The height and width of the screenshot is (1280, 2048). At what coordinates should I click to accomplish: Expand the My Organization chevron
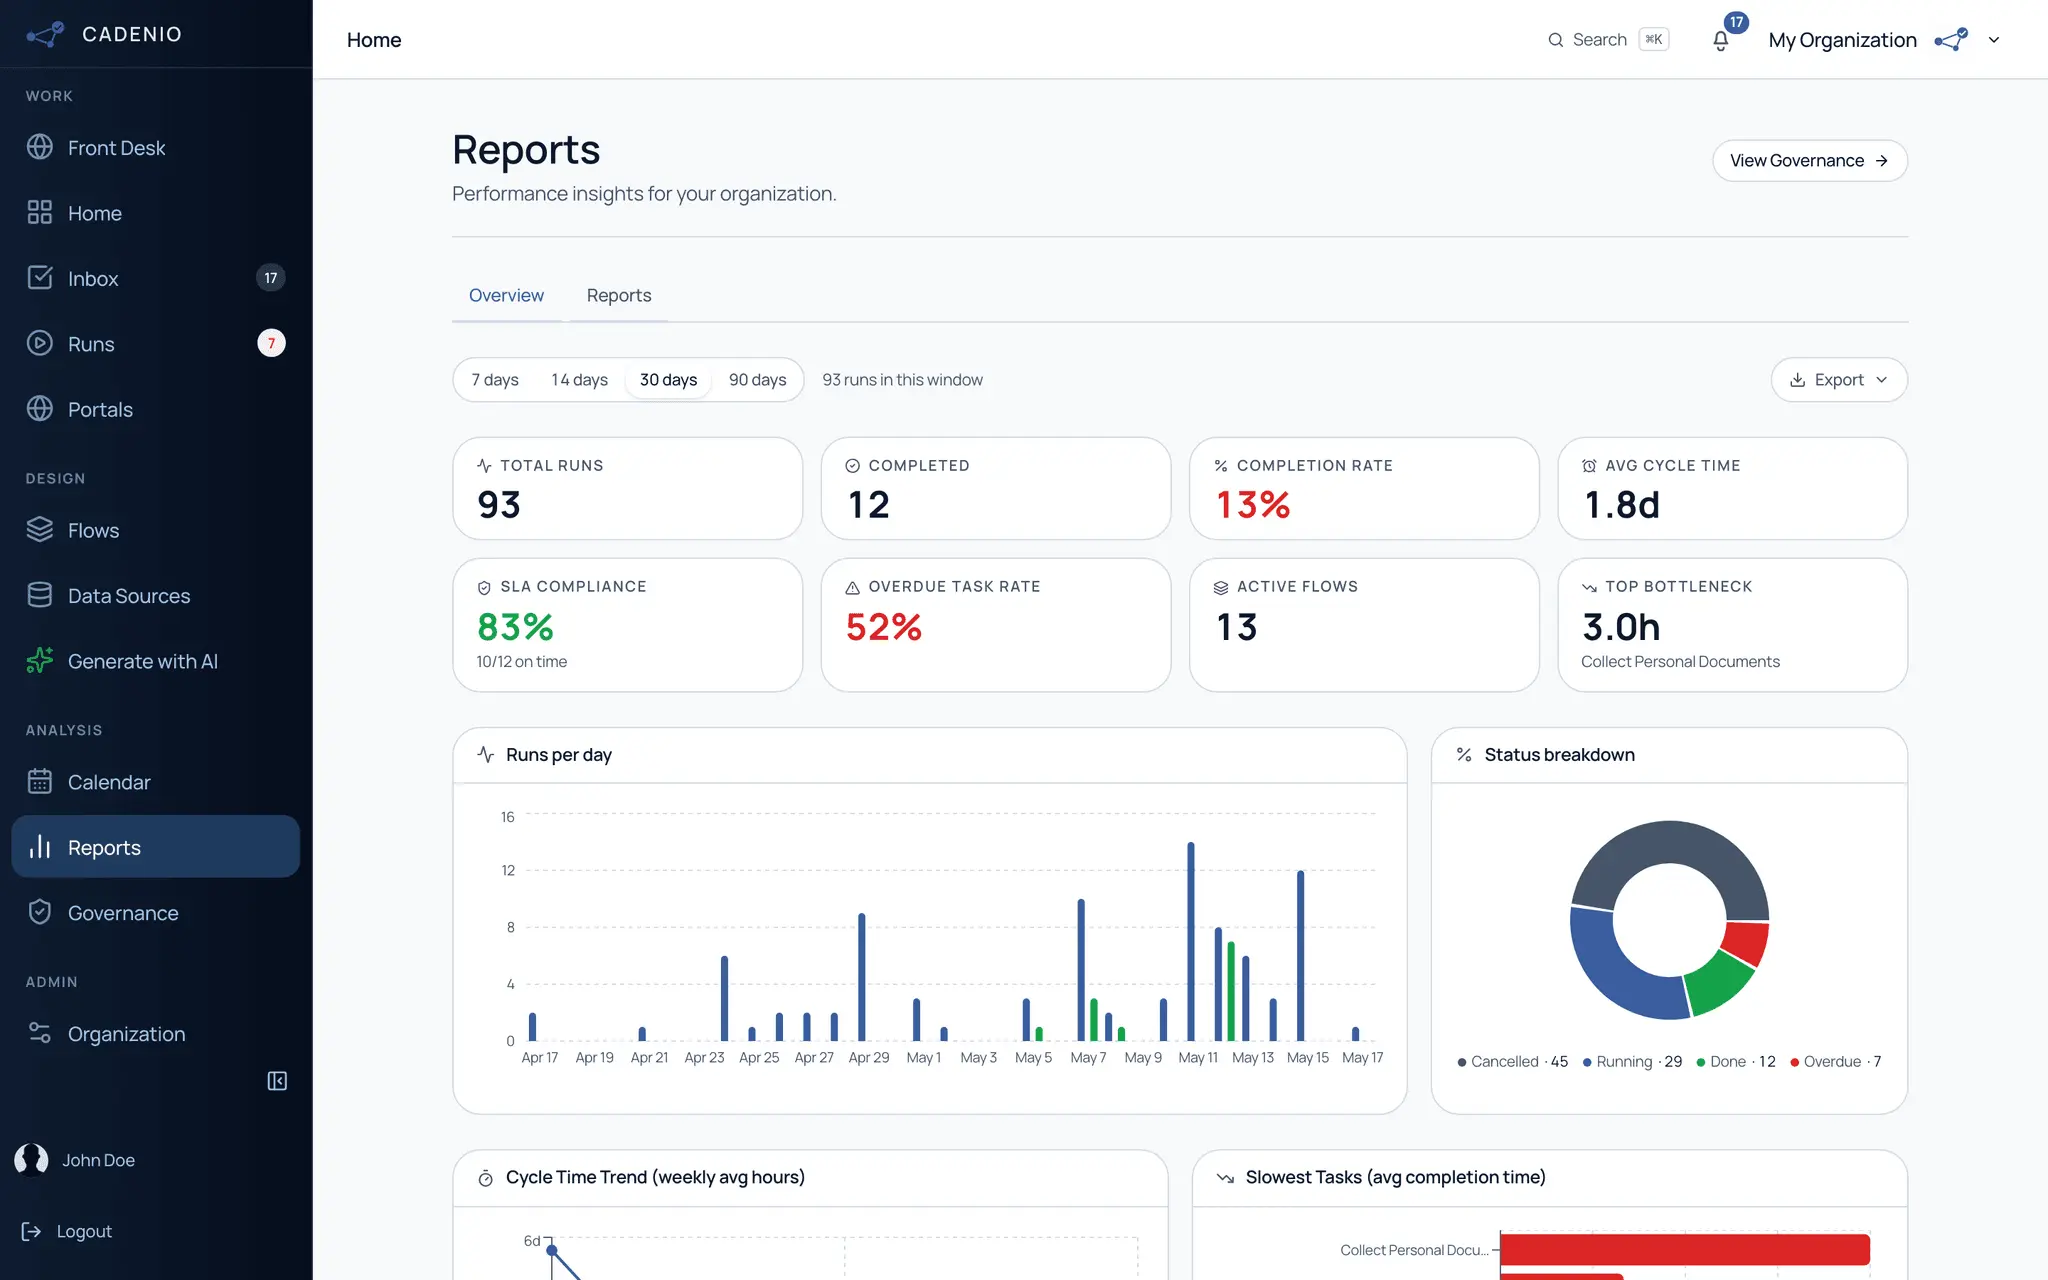point(1994,40)
